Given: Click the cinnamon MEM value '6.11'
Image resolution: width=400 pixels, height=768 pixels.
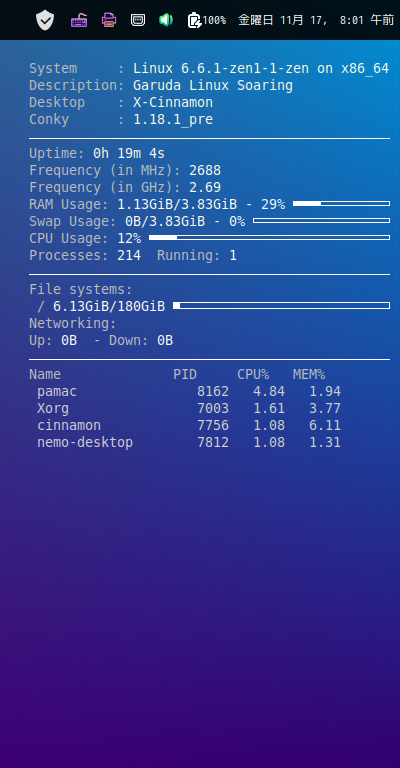Looking at the screenshot, I should (325, 426).
